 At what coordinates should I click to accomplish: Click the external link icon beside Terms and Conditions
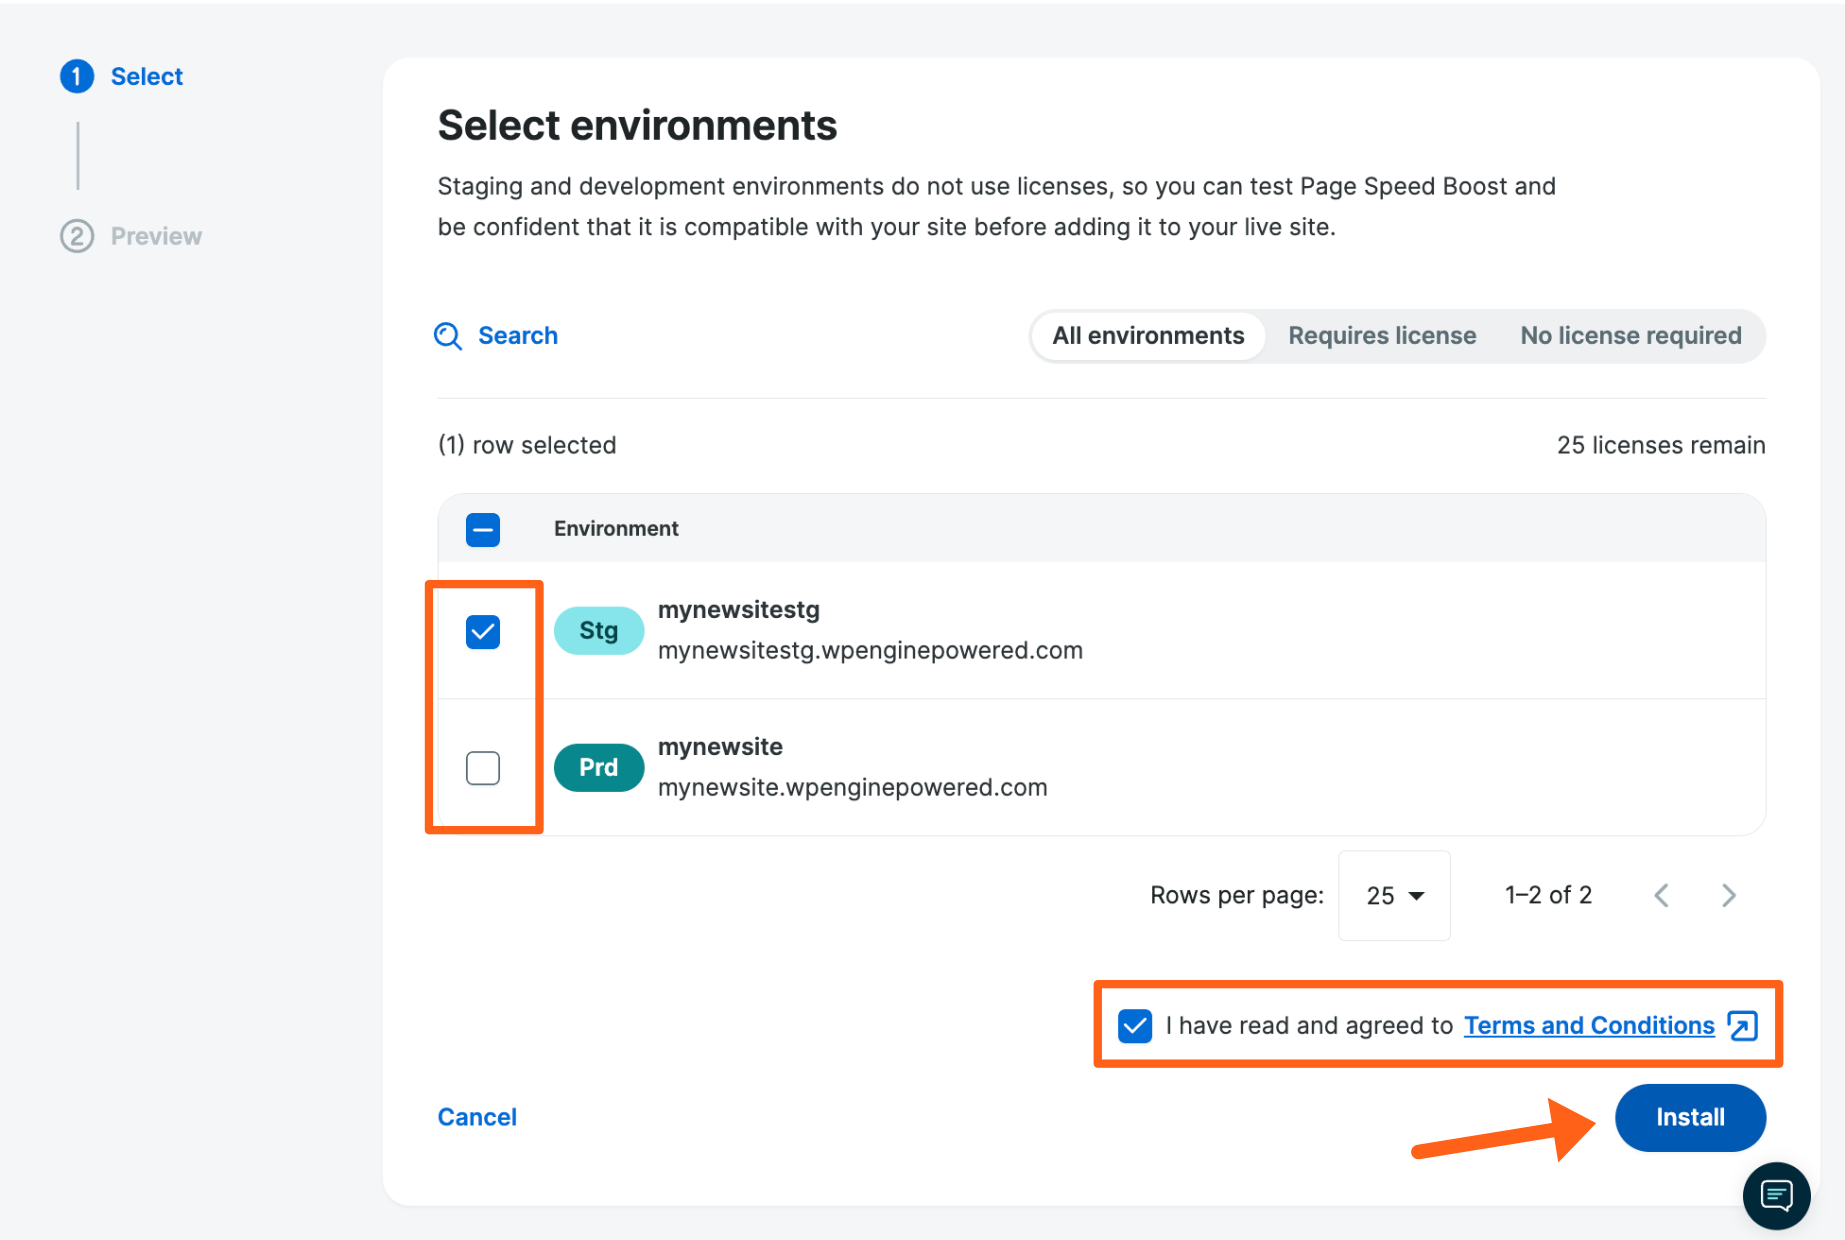coord(1742,1026)
